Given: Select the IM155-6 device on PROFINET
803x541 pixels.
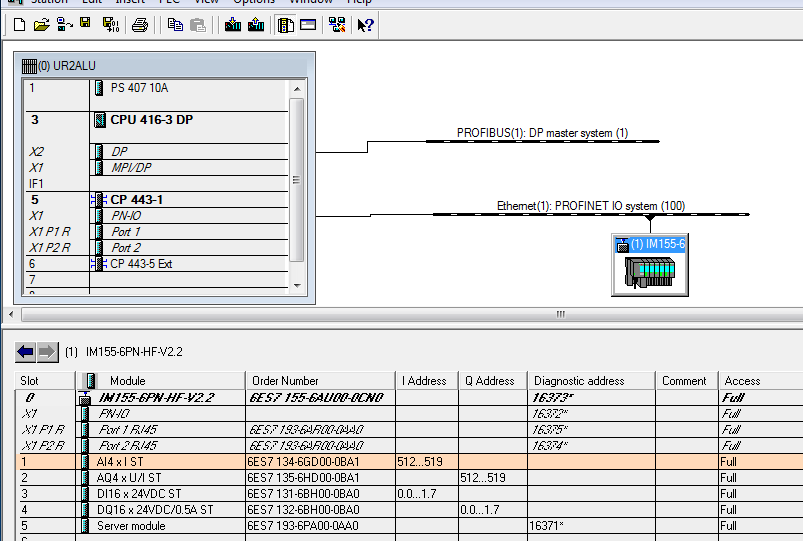Looking at the screenshot, I should (649, 265).
